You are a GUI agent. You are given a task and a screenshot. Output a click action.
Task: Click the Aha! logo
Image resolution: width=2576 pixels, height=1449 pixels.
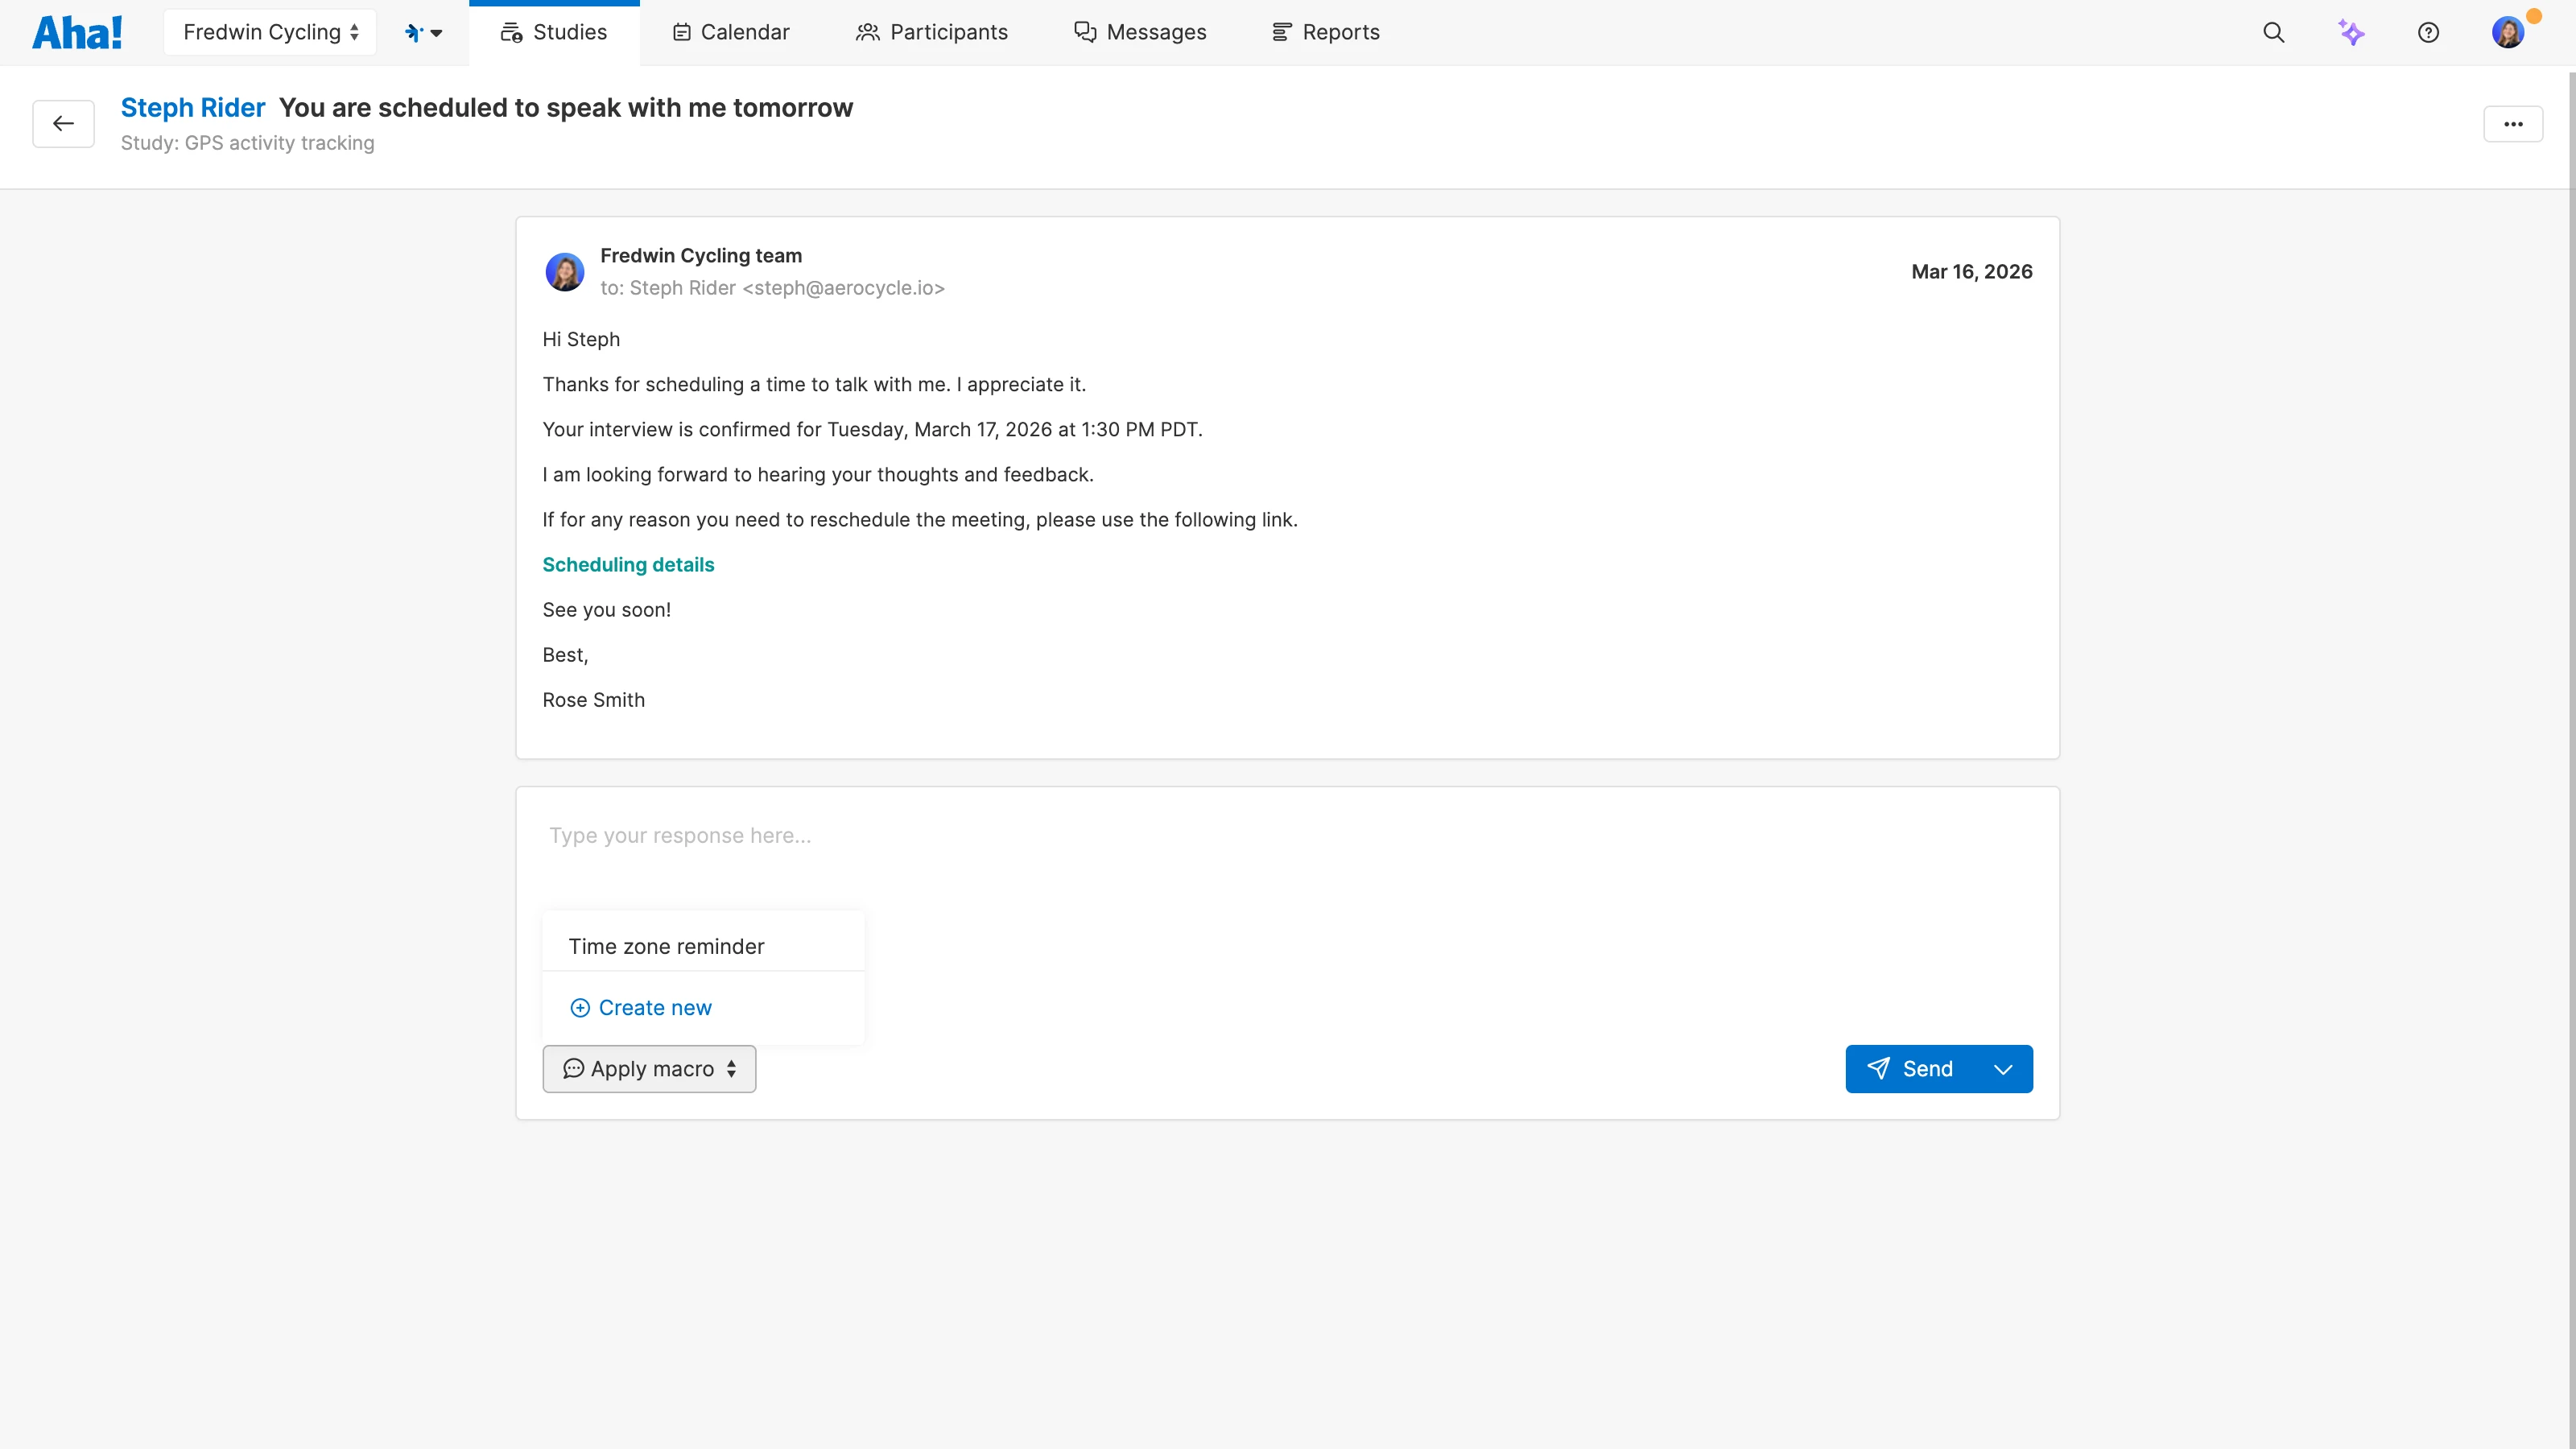coord(77,31)
